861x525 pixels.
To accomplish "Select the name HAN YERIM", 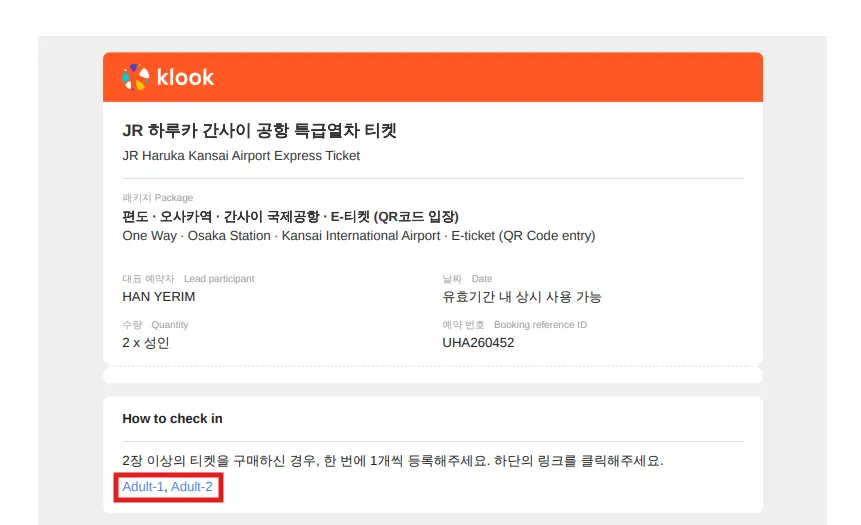I will pos(159,297).
